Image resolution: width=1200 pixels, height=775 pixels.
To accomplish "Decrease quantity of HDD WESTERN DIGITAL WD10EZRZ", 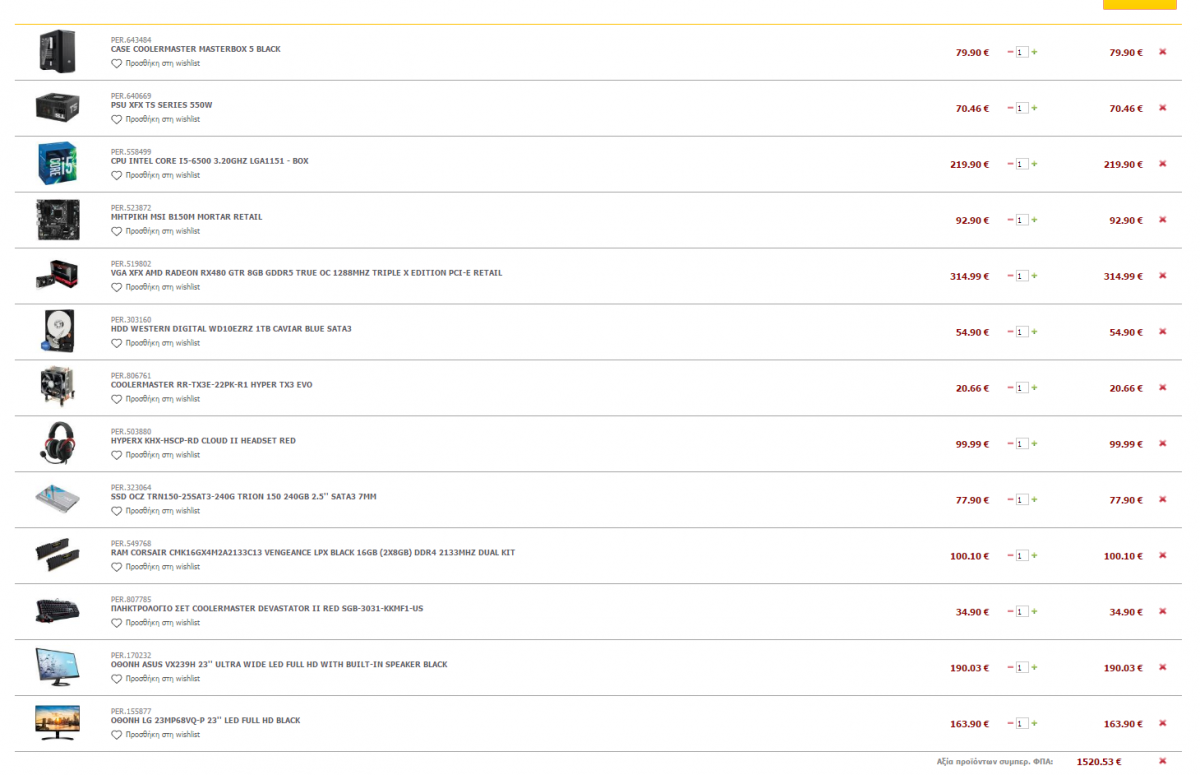I will pyautogui.click(x=1010, y=332).
